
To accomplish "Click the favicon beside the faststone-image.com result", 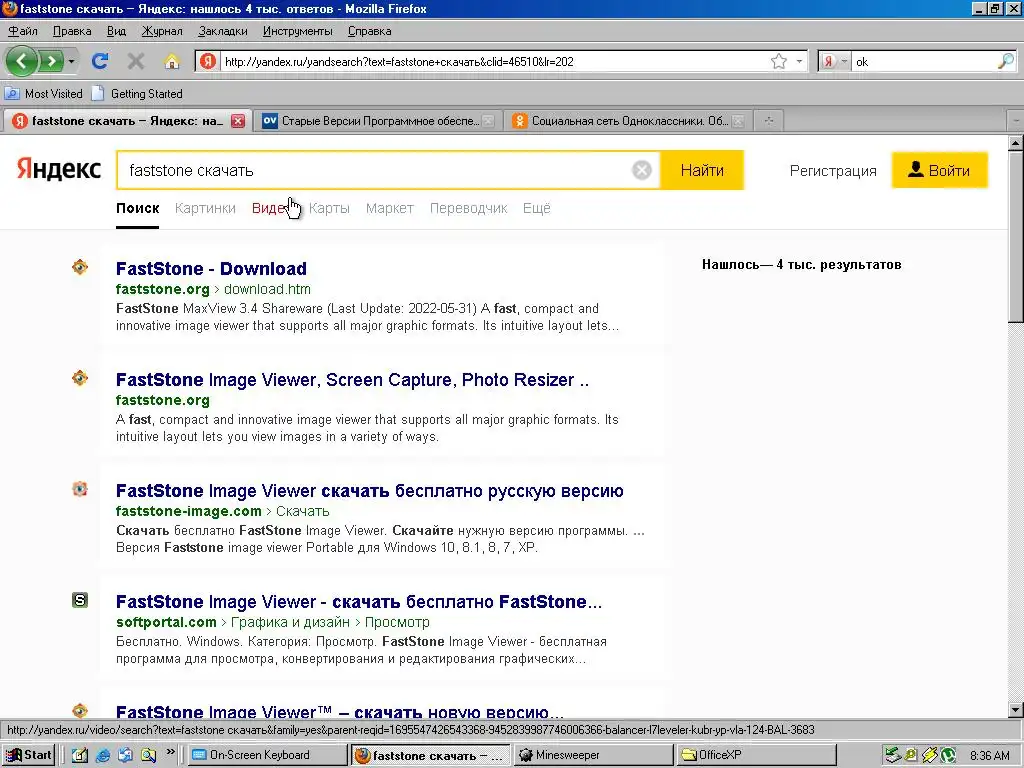I will (80, 489).
